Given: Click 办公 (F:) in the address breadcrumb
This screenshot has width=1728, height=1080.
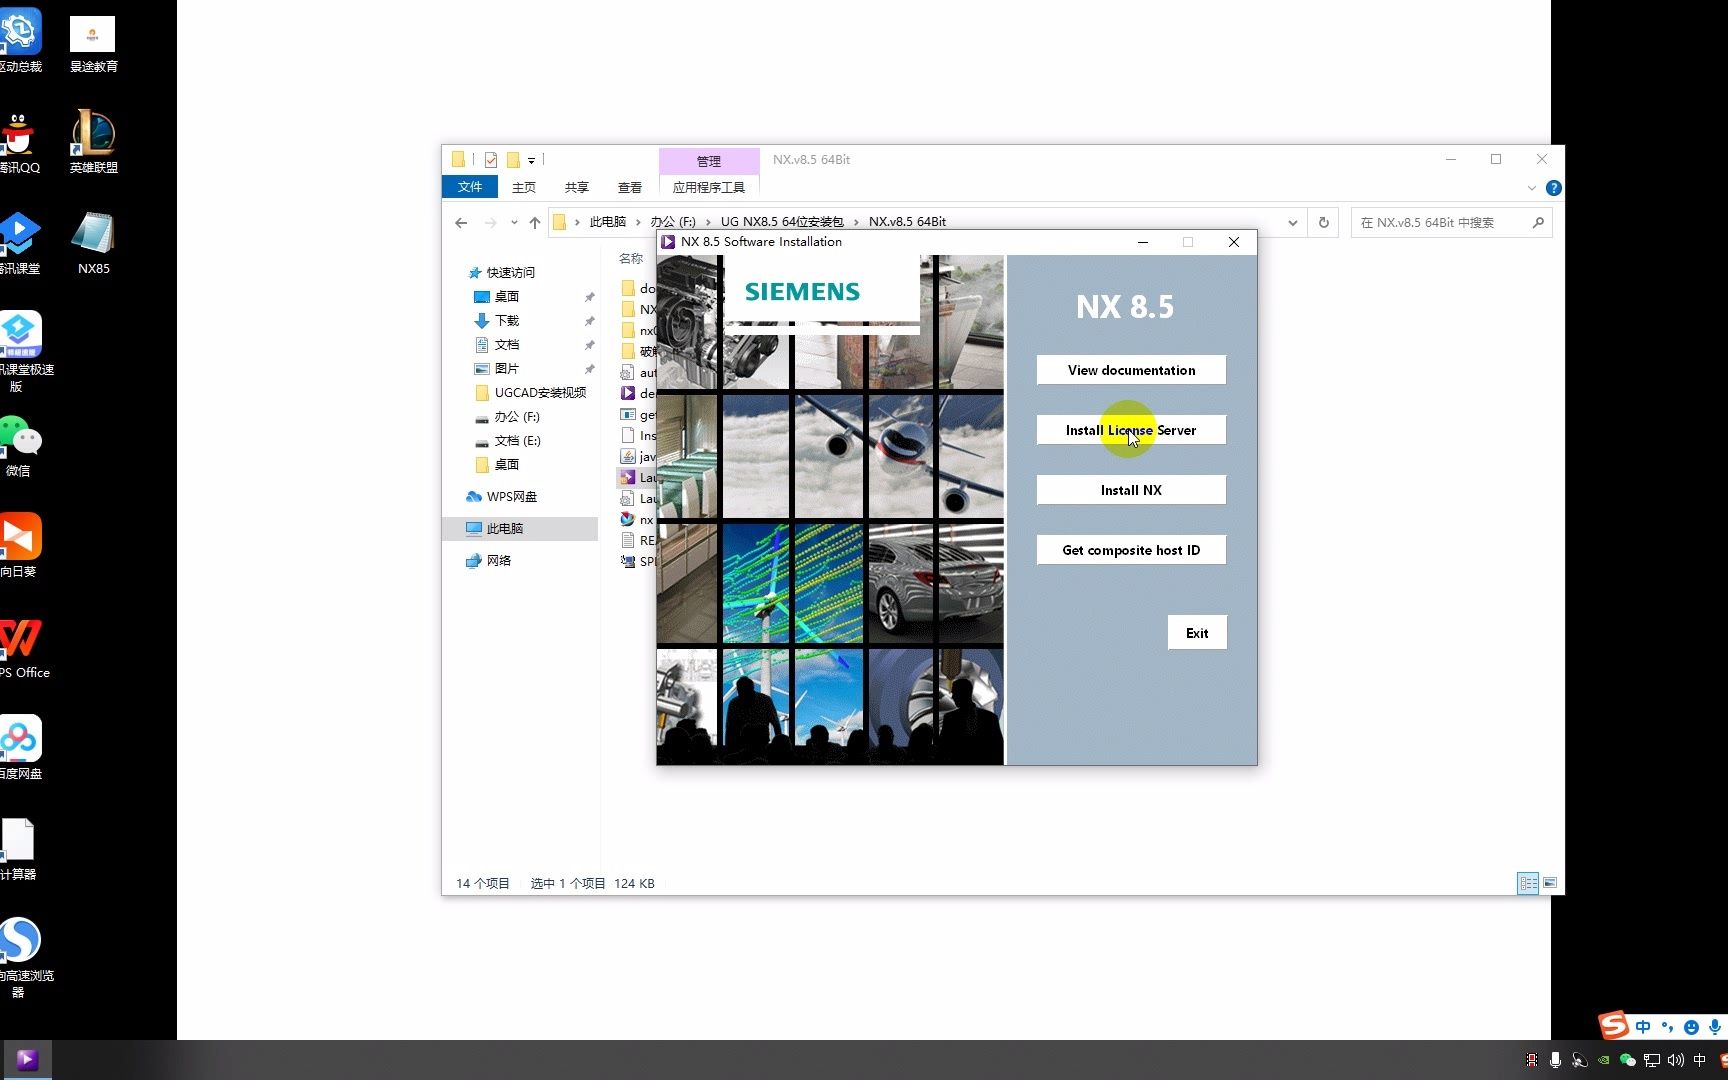Looking at the screenshot, I should 673,222.
